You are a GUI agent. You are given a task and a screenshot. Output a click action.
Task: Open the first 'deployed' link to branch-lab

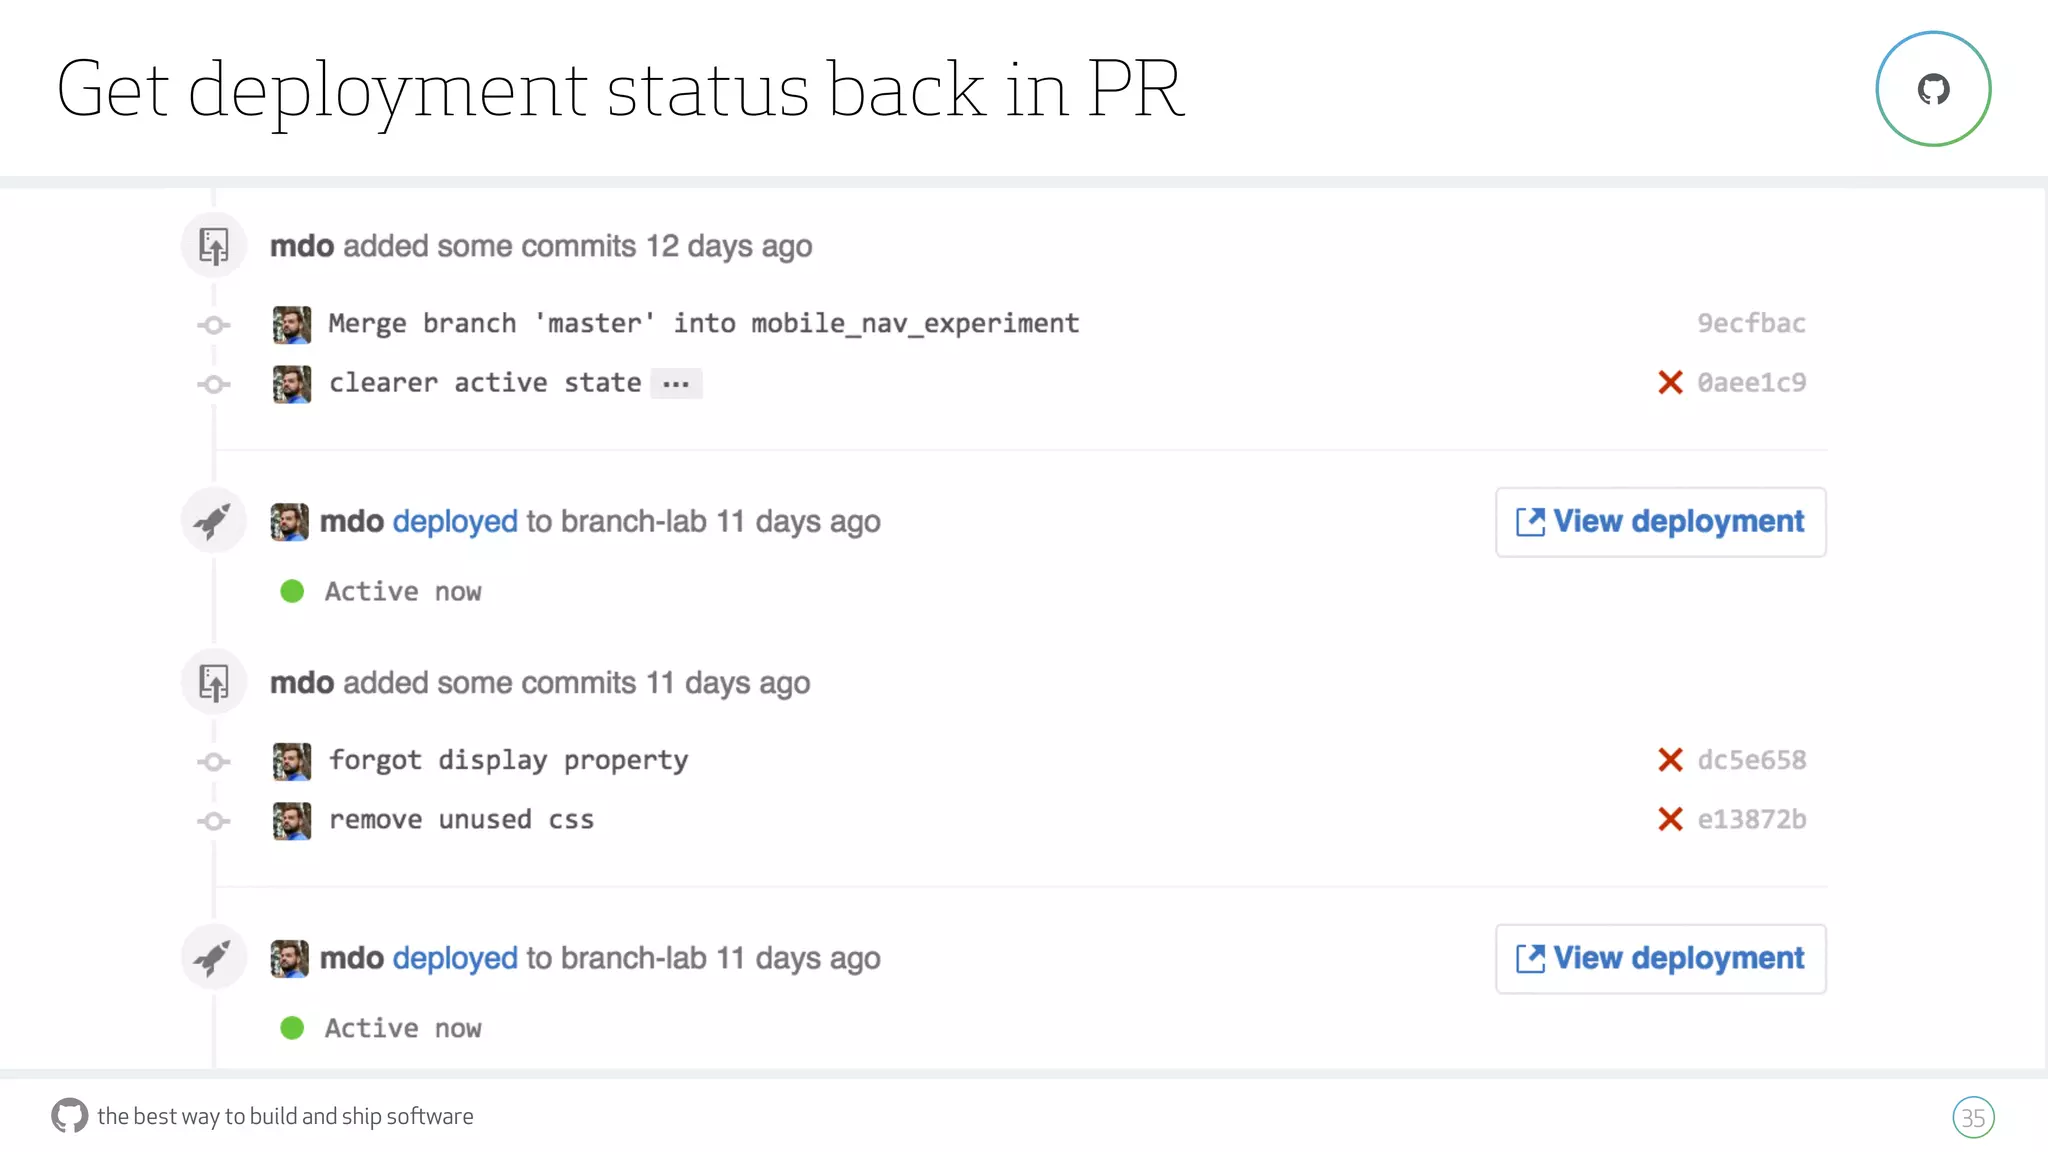coord(455,522)
